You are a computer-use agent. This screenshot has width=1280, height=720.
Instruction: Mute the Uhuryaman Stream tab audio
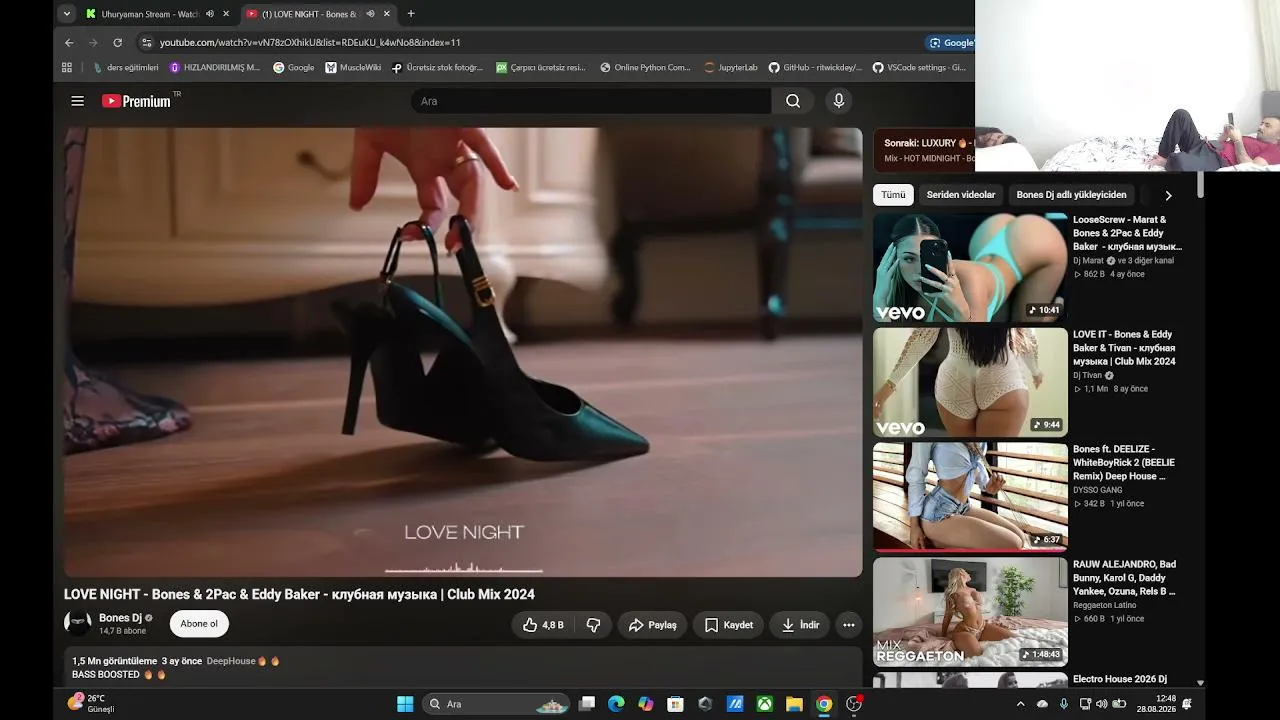pos(210,14)
